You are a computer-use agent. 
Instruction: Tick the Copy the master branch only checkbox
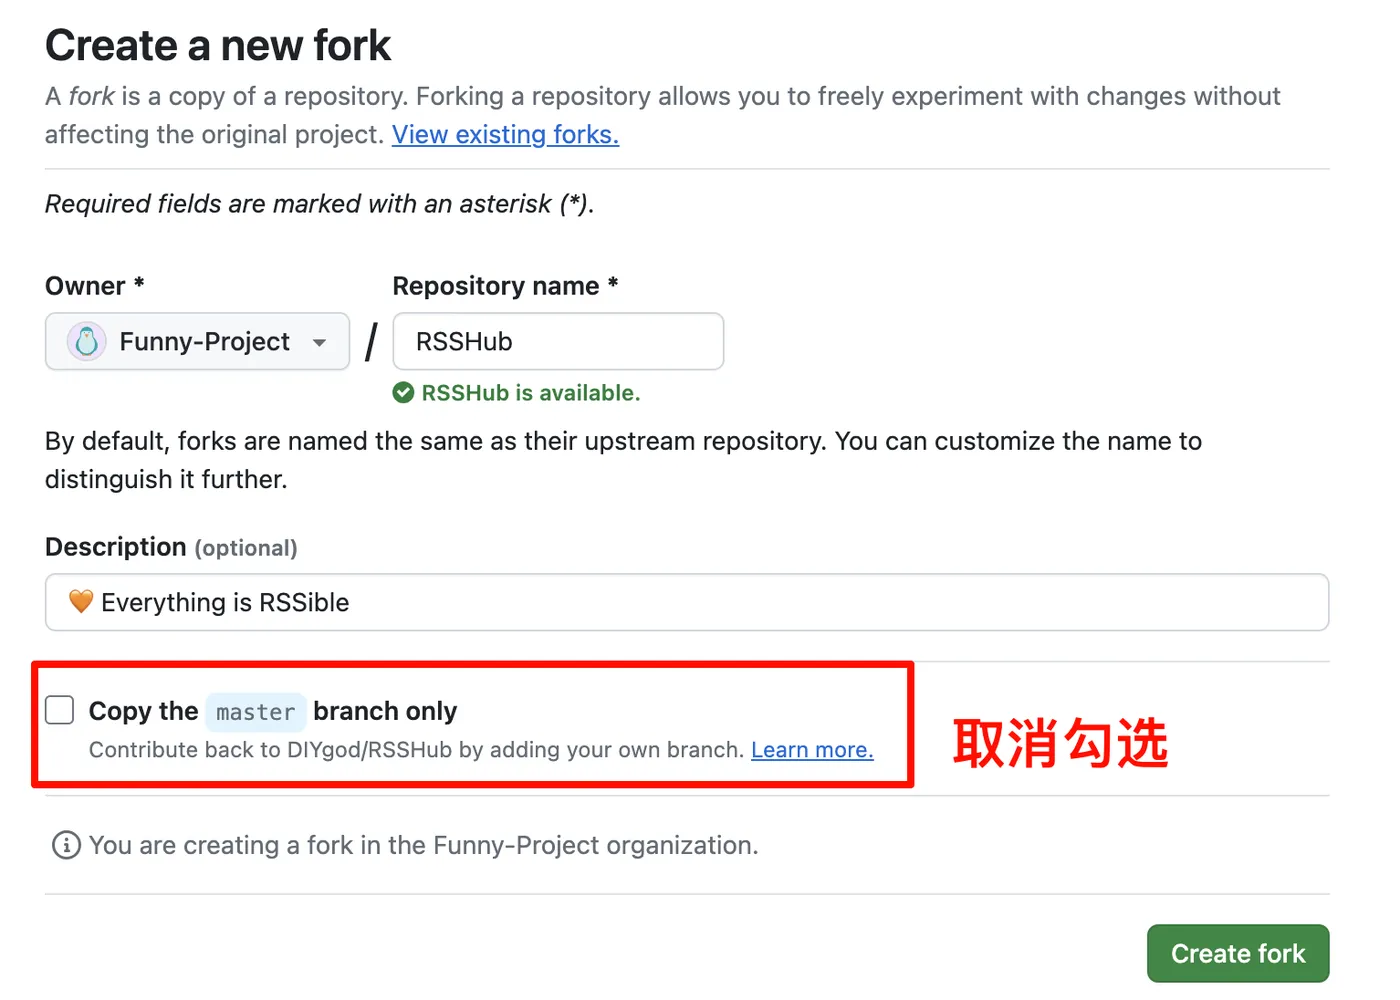(x=60, y=710)
